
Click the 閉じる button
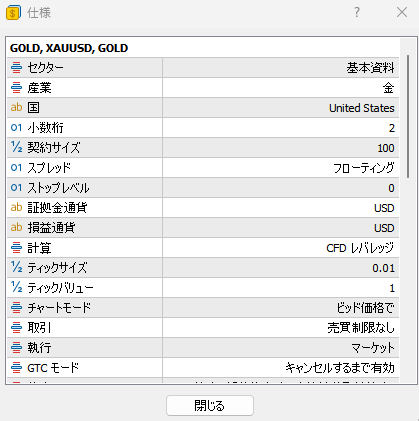210,405
